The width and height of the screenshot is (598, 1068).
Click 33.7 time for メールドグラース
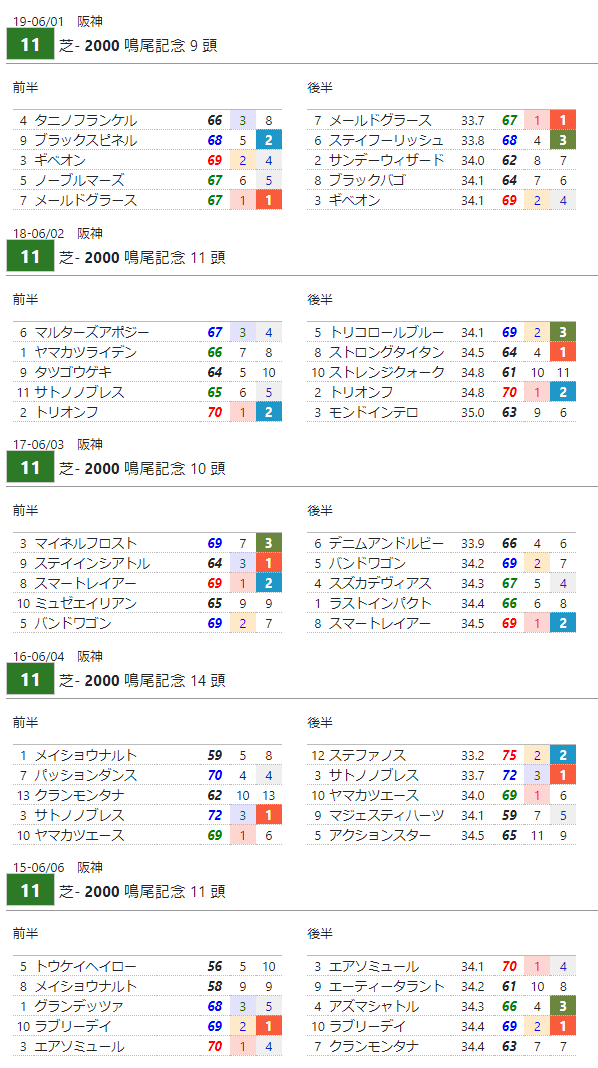473,121
